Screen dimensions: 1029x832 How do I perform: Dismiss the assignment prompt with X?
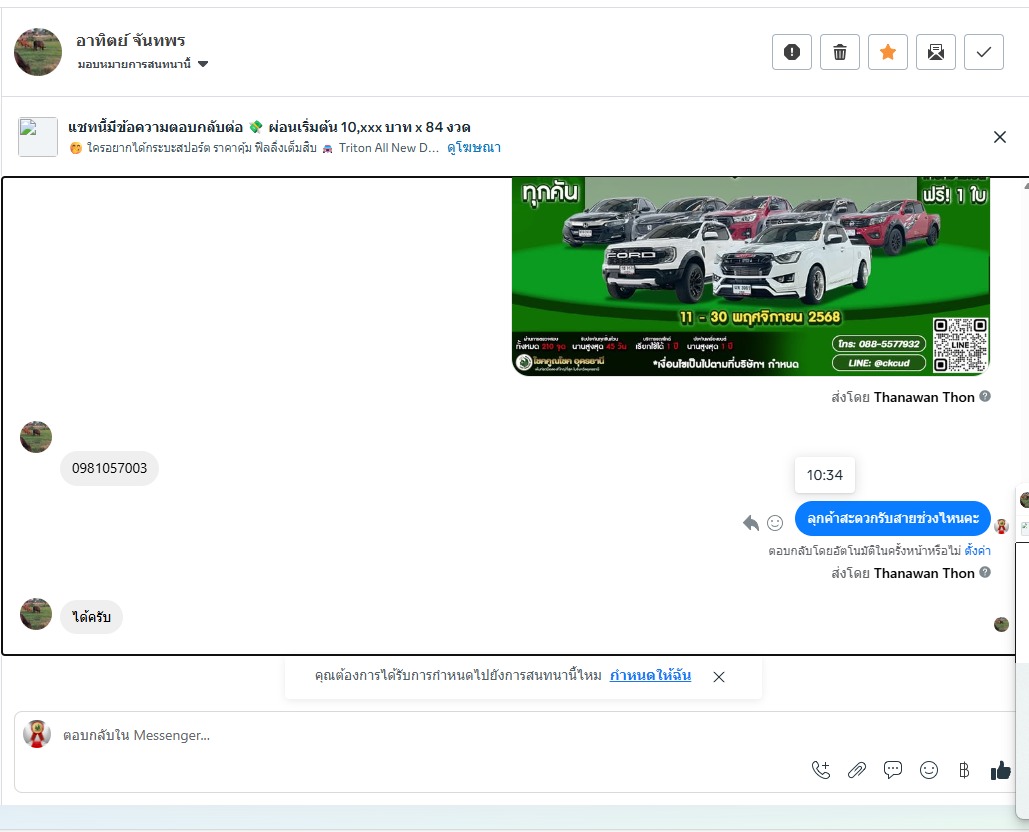[x=719, y=676]
